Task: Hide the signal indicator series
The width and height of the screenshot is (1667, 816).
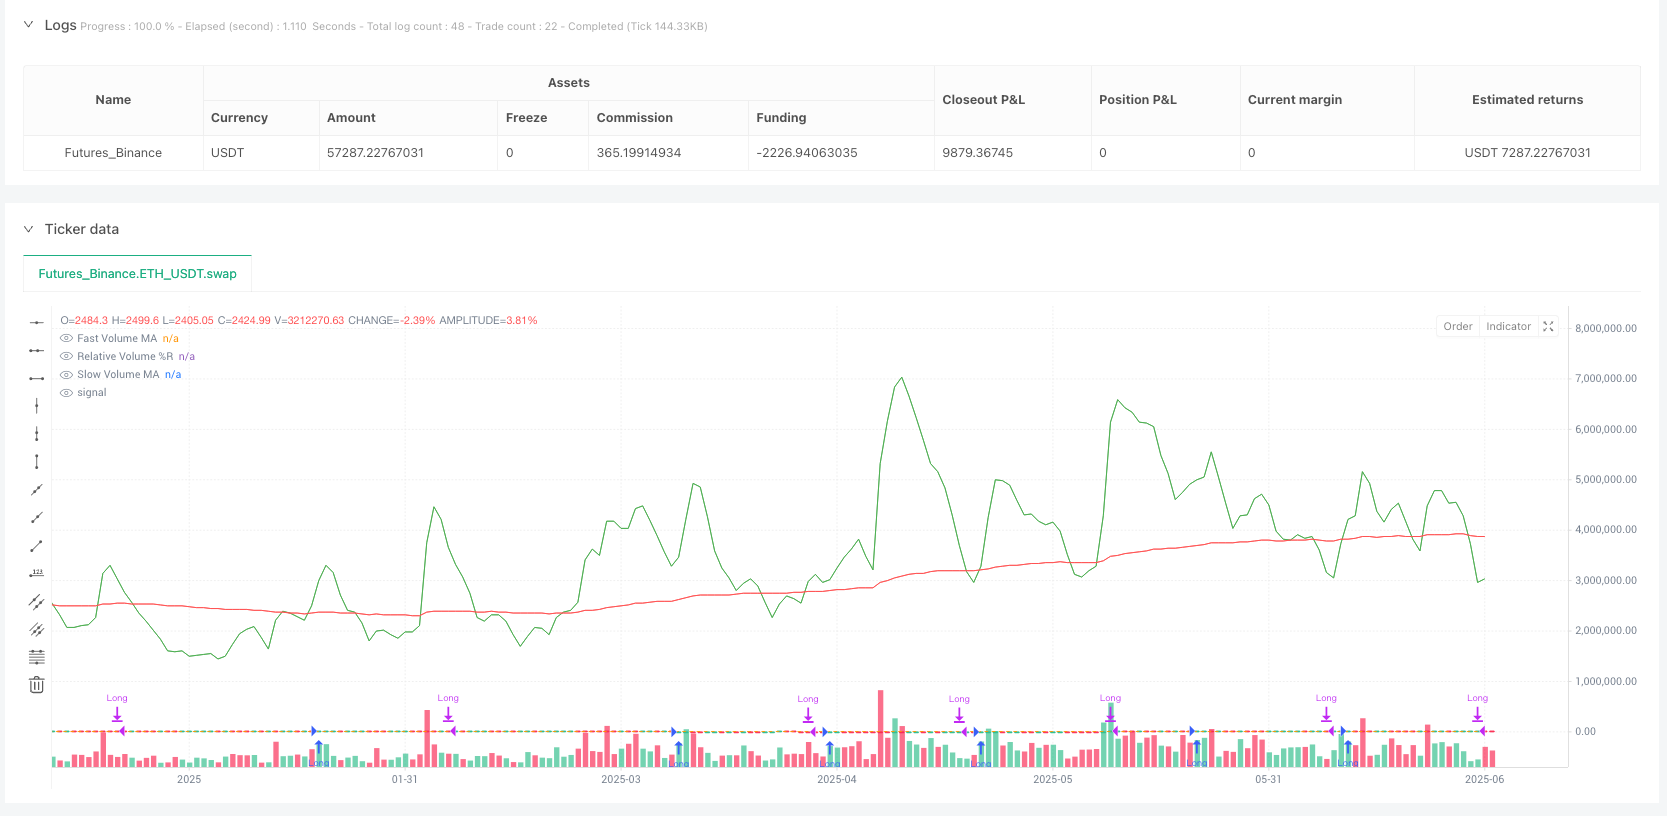Action: (66, 393)
